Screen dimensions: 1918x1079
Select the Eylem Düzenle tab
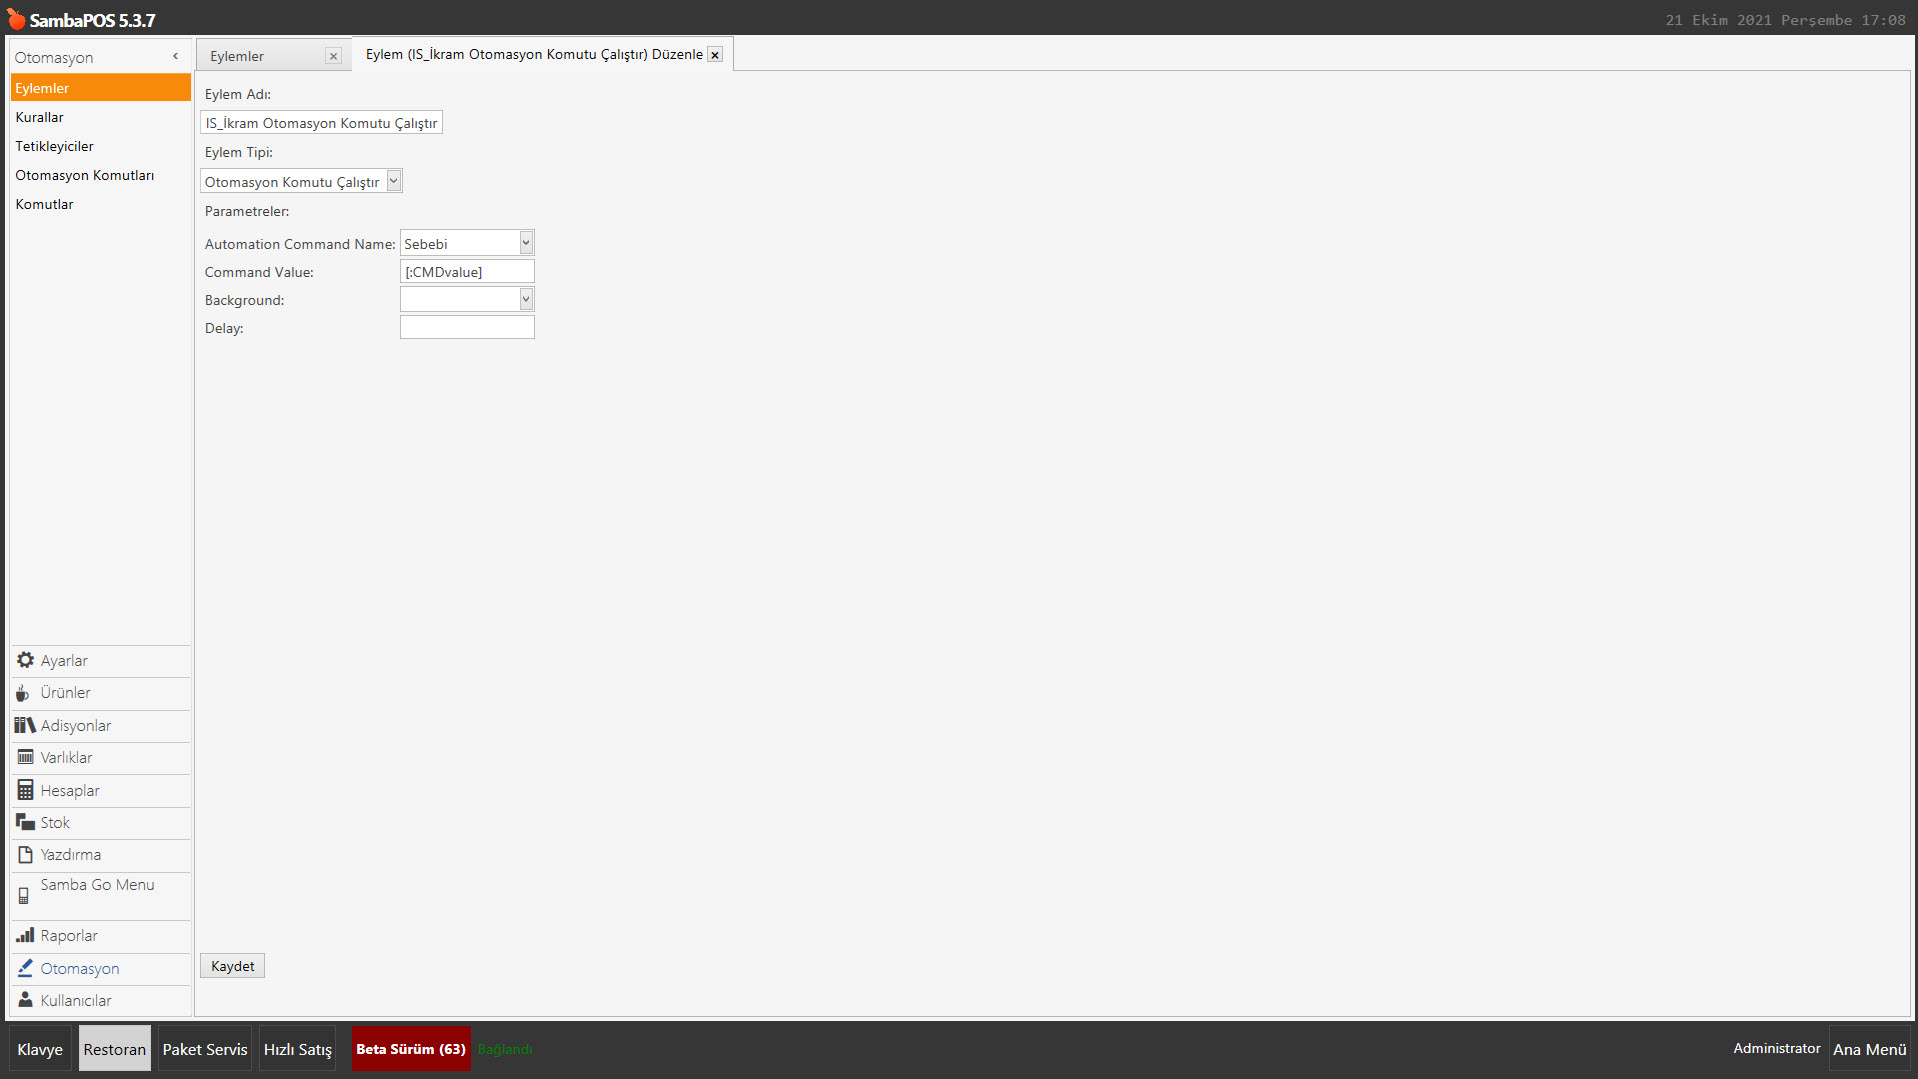click(534, 54)
